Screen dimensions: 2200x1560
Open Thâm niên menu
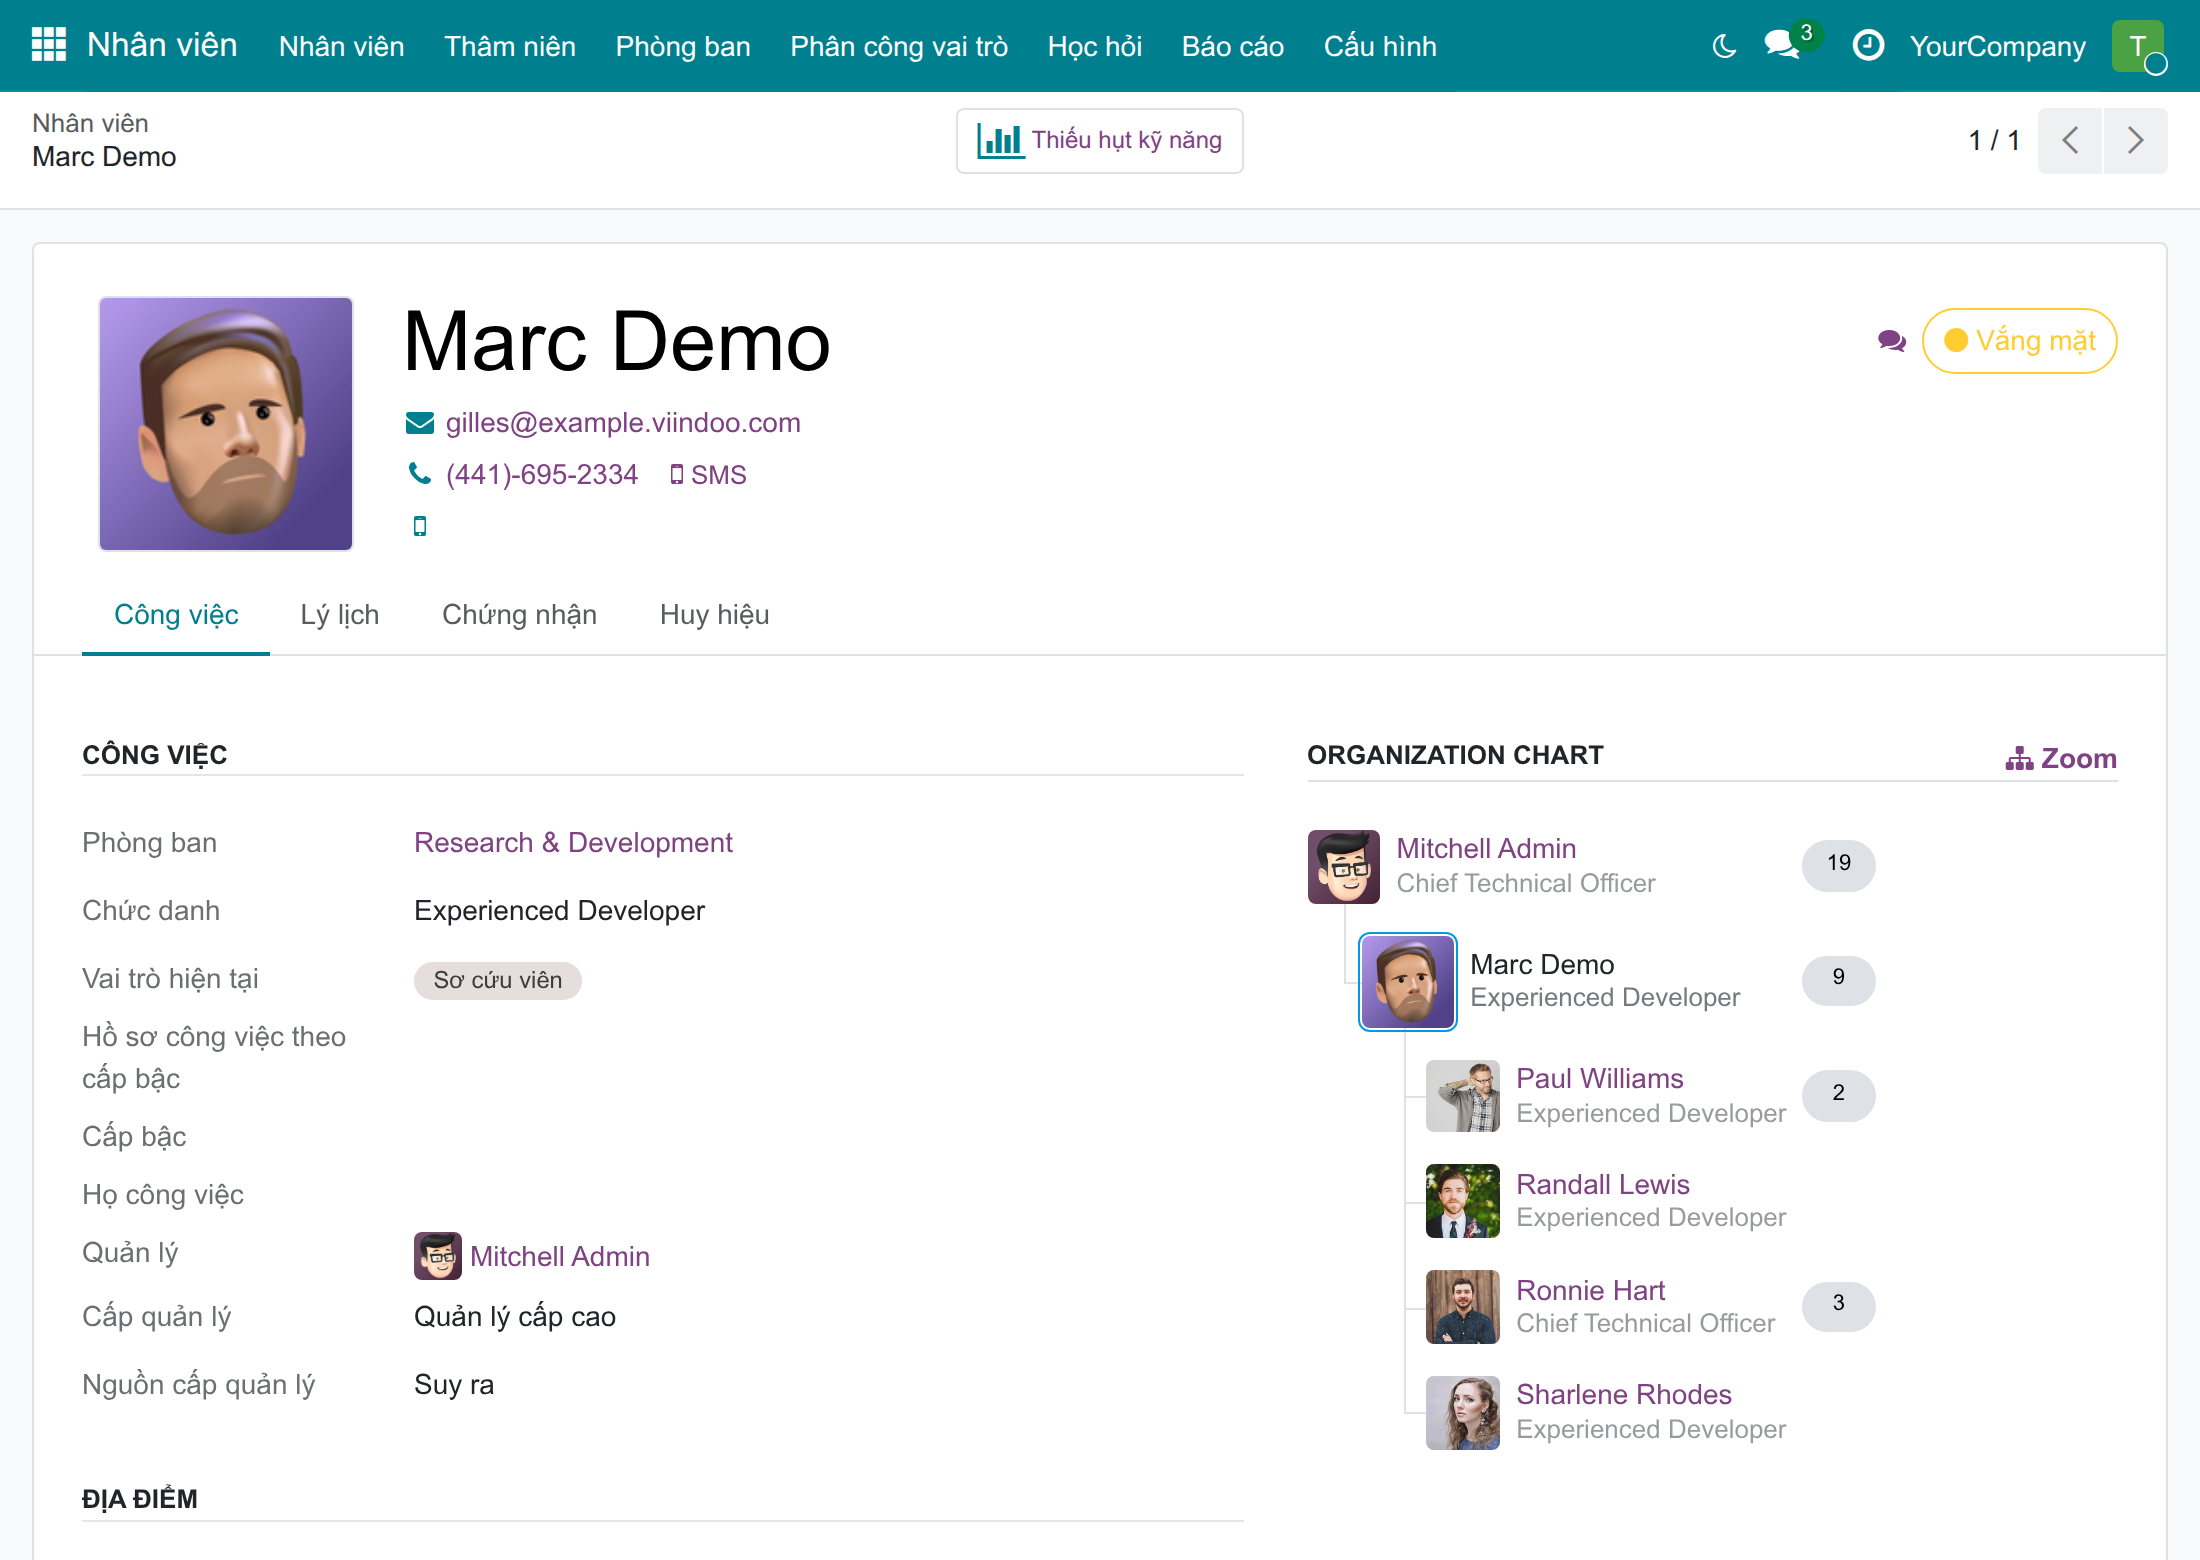pyautogui.click(x=510, y=46)
